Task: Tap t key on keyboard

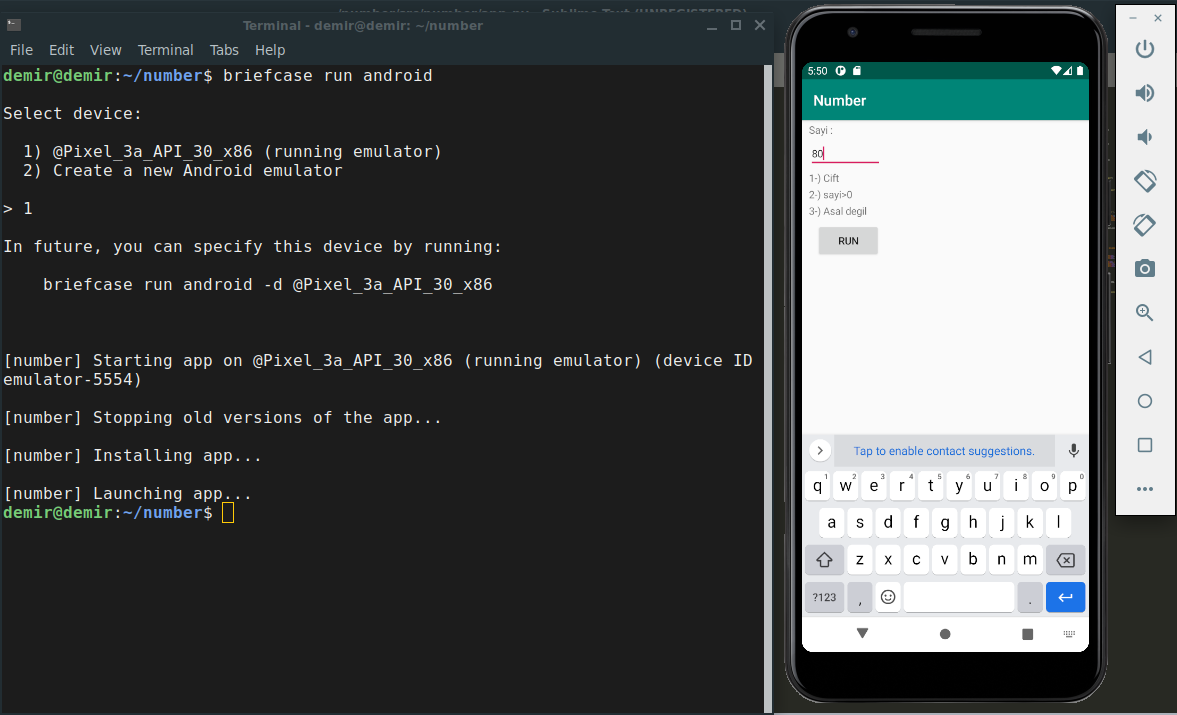Action: [931, 485]
